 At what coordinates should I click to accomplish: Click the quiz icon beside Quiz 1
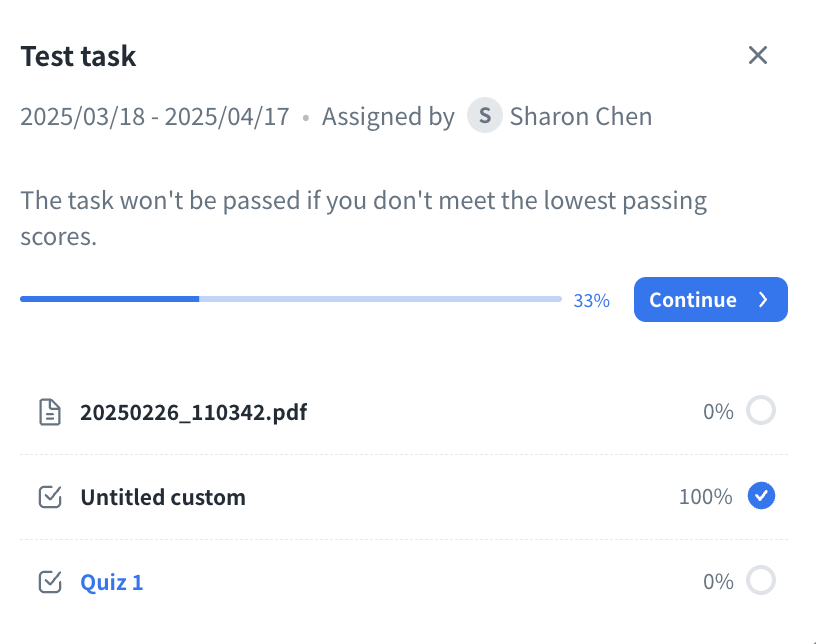click(x=49, y=582)
